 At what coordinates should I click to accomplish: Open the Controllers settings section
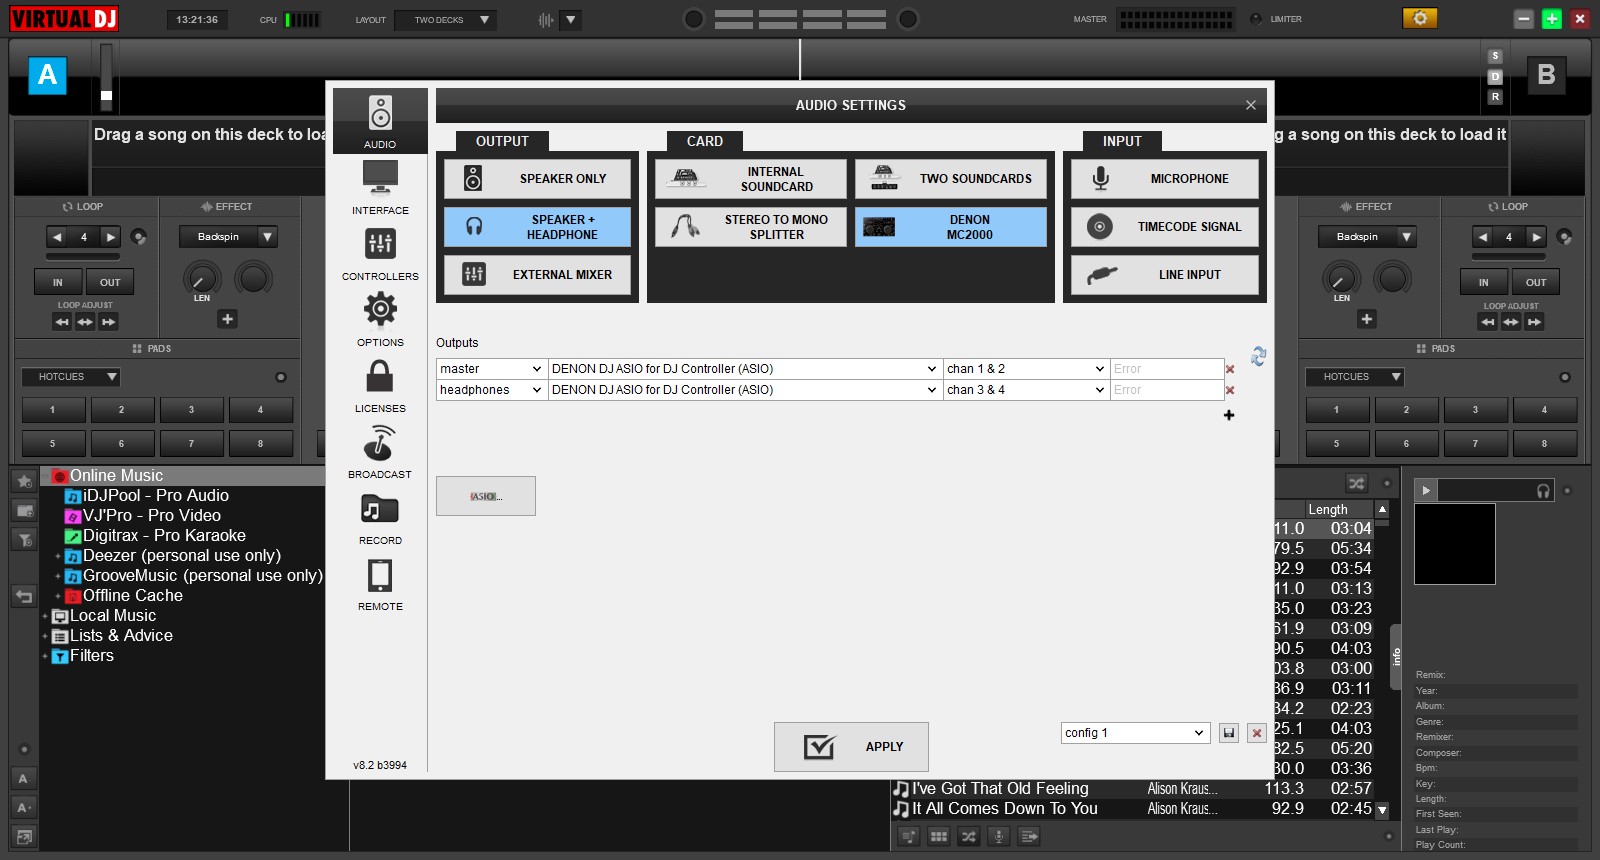pos(380,253)
